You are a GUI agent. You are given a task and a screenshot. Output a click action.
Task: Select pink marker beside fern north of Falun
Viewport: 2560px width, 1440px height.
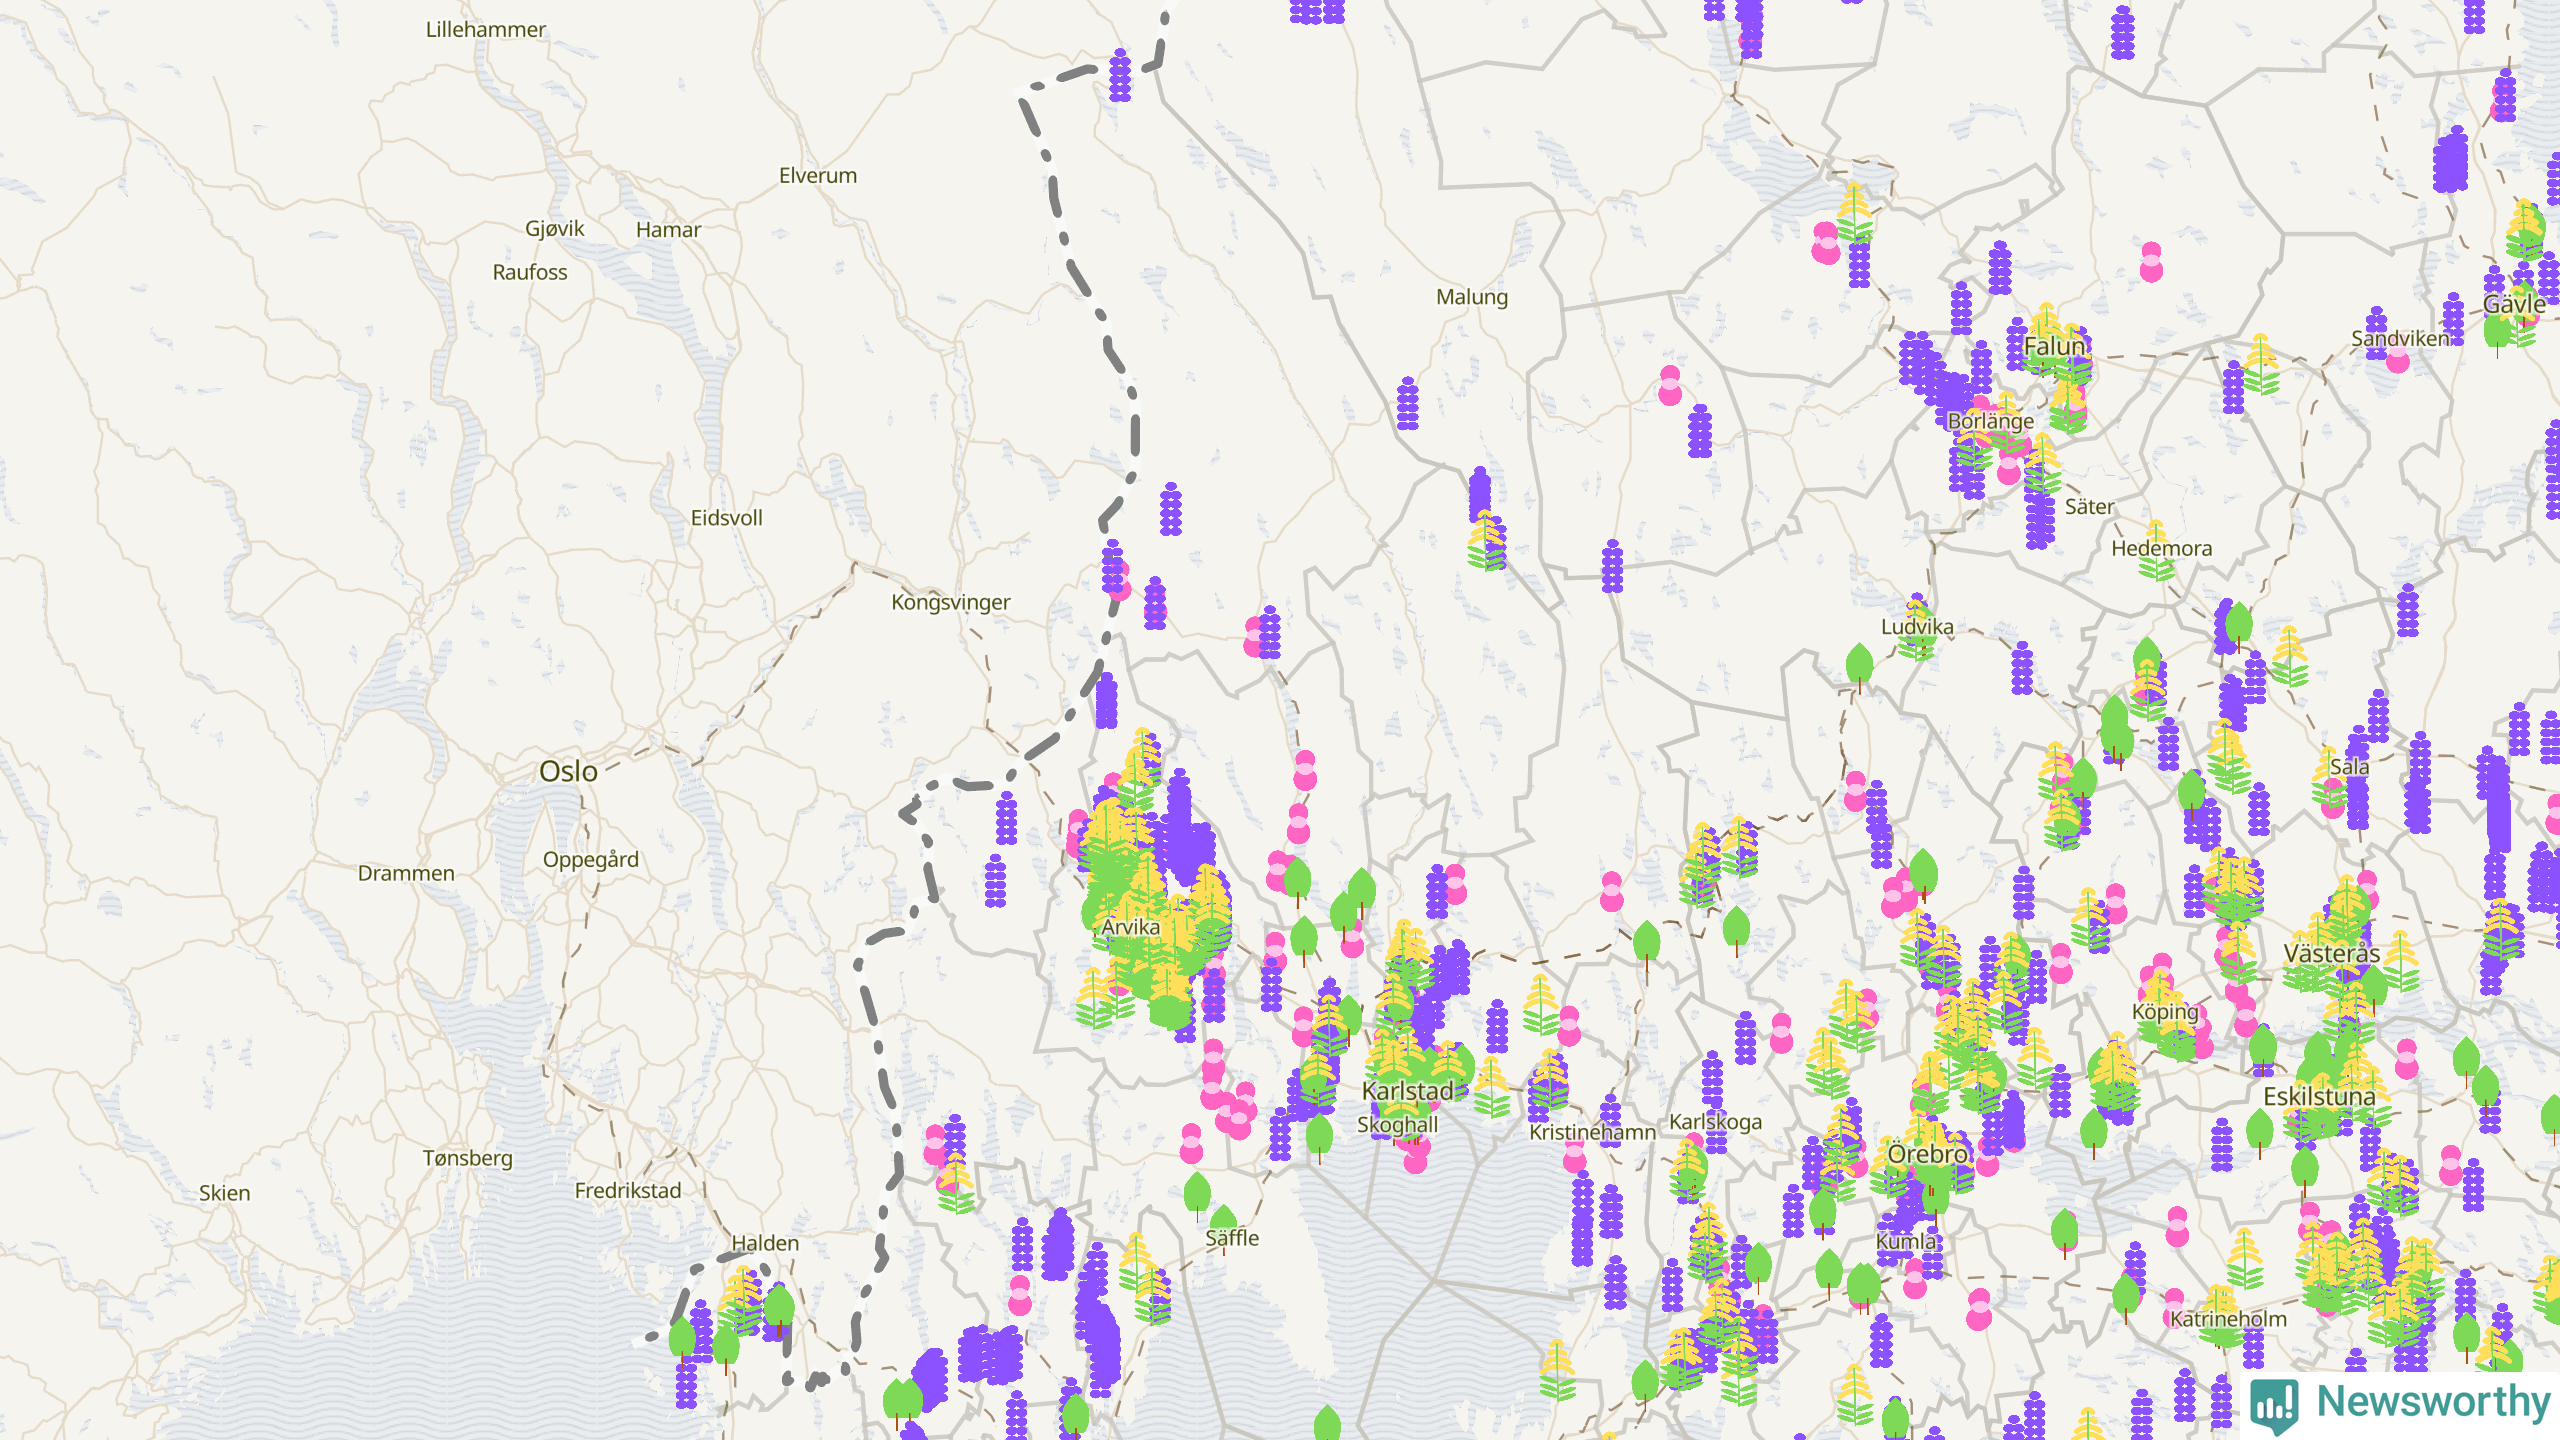click(1826, 243)
